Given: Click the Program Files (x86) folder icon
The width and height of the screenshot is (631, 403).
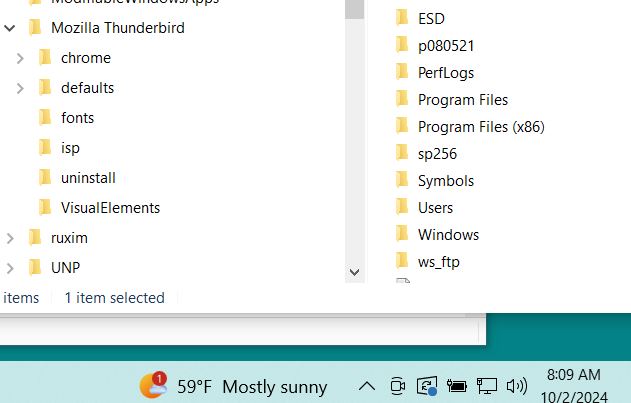Looking at the screenshot, I should point(402,126).
